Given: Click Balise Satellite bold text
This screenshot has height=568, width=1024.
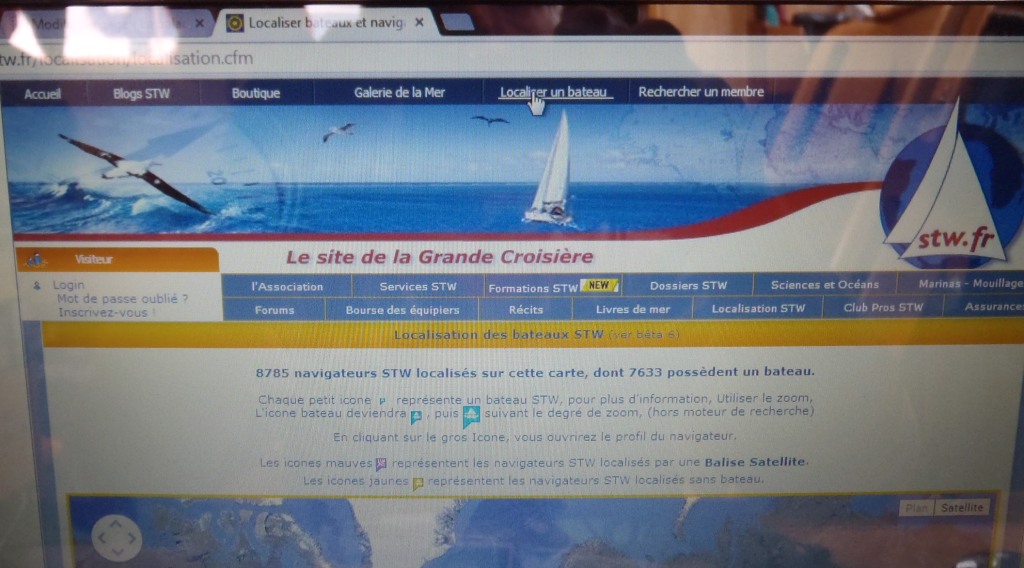Looking at the screenshot, I should (x=754, y=462).
